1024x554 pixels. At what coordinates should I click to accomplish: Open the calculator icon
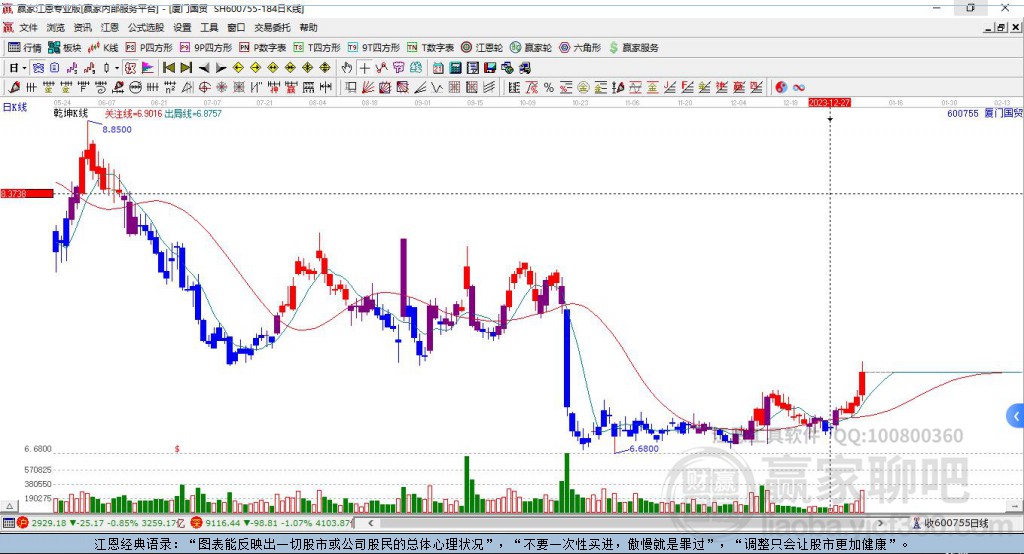tap(455, 68)
